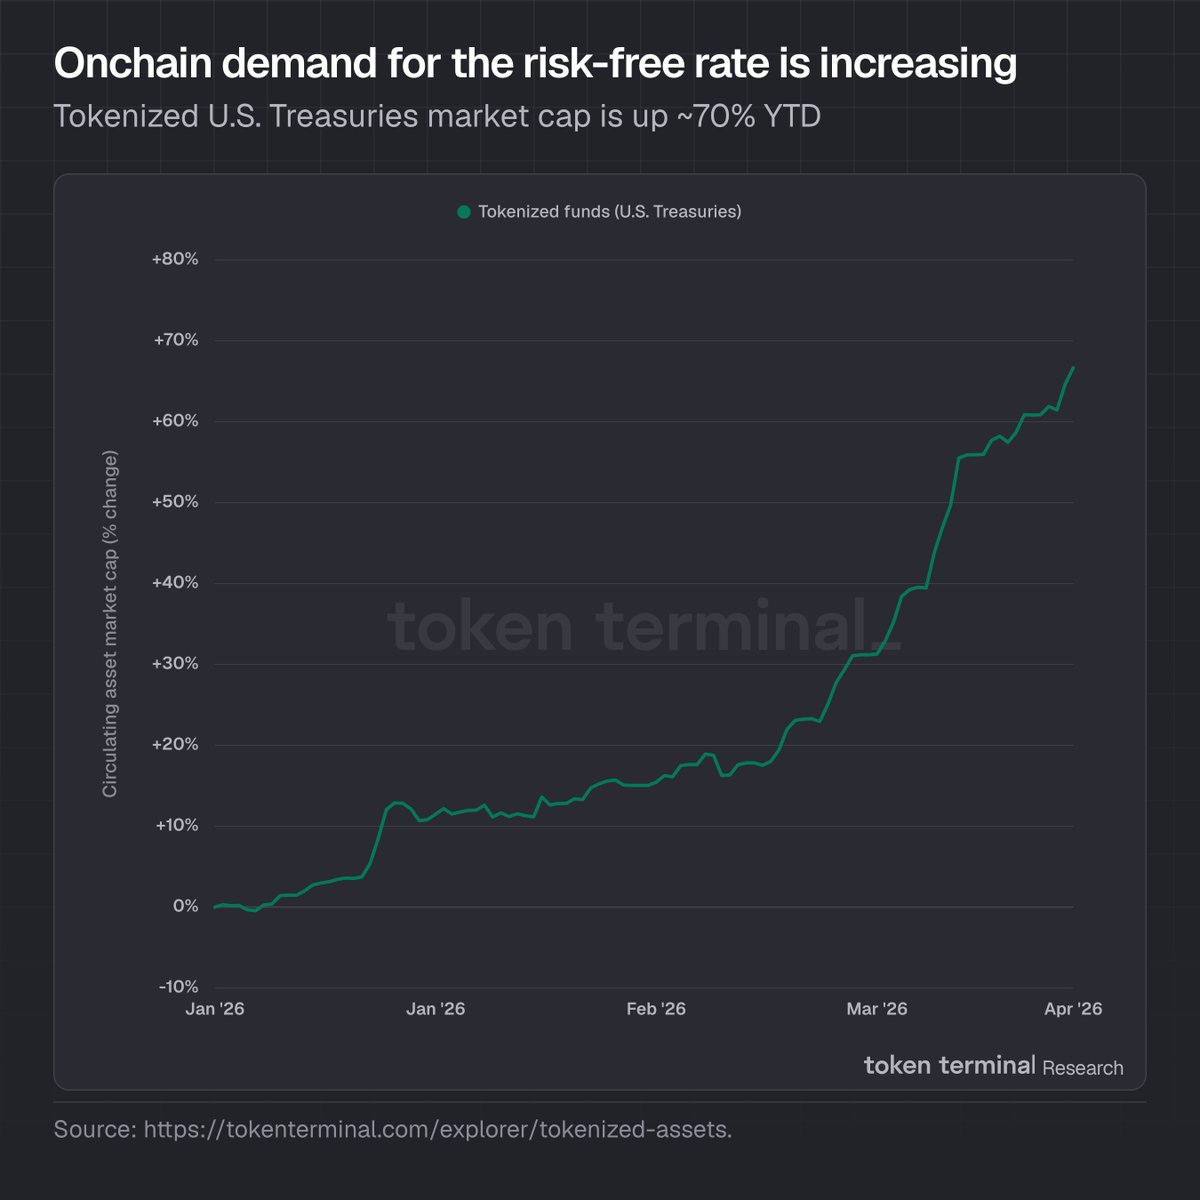Click the Circulating asset market cap axis title
Screen dimensions: 1200x1200
point(110,624)
